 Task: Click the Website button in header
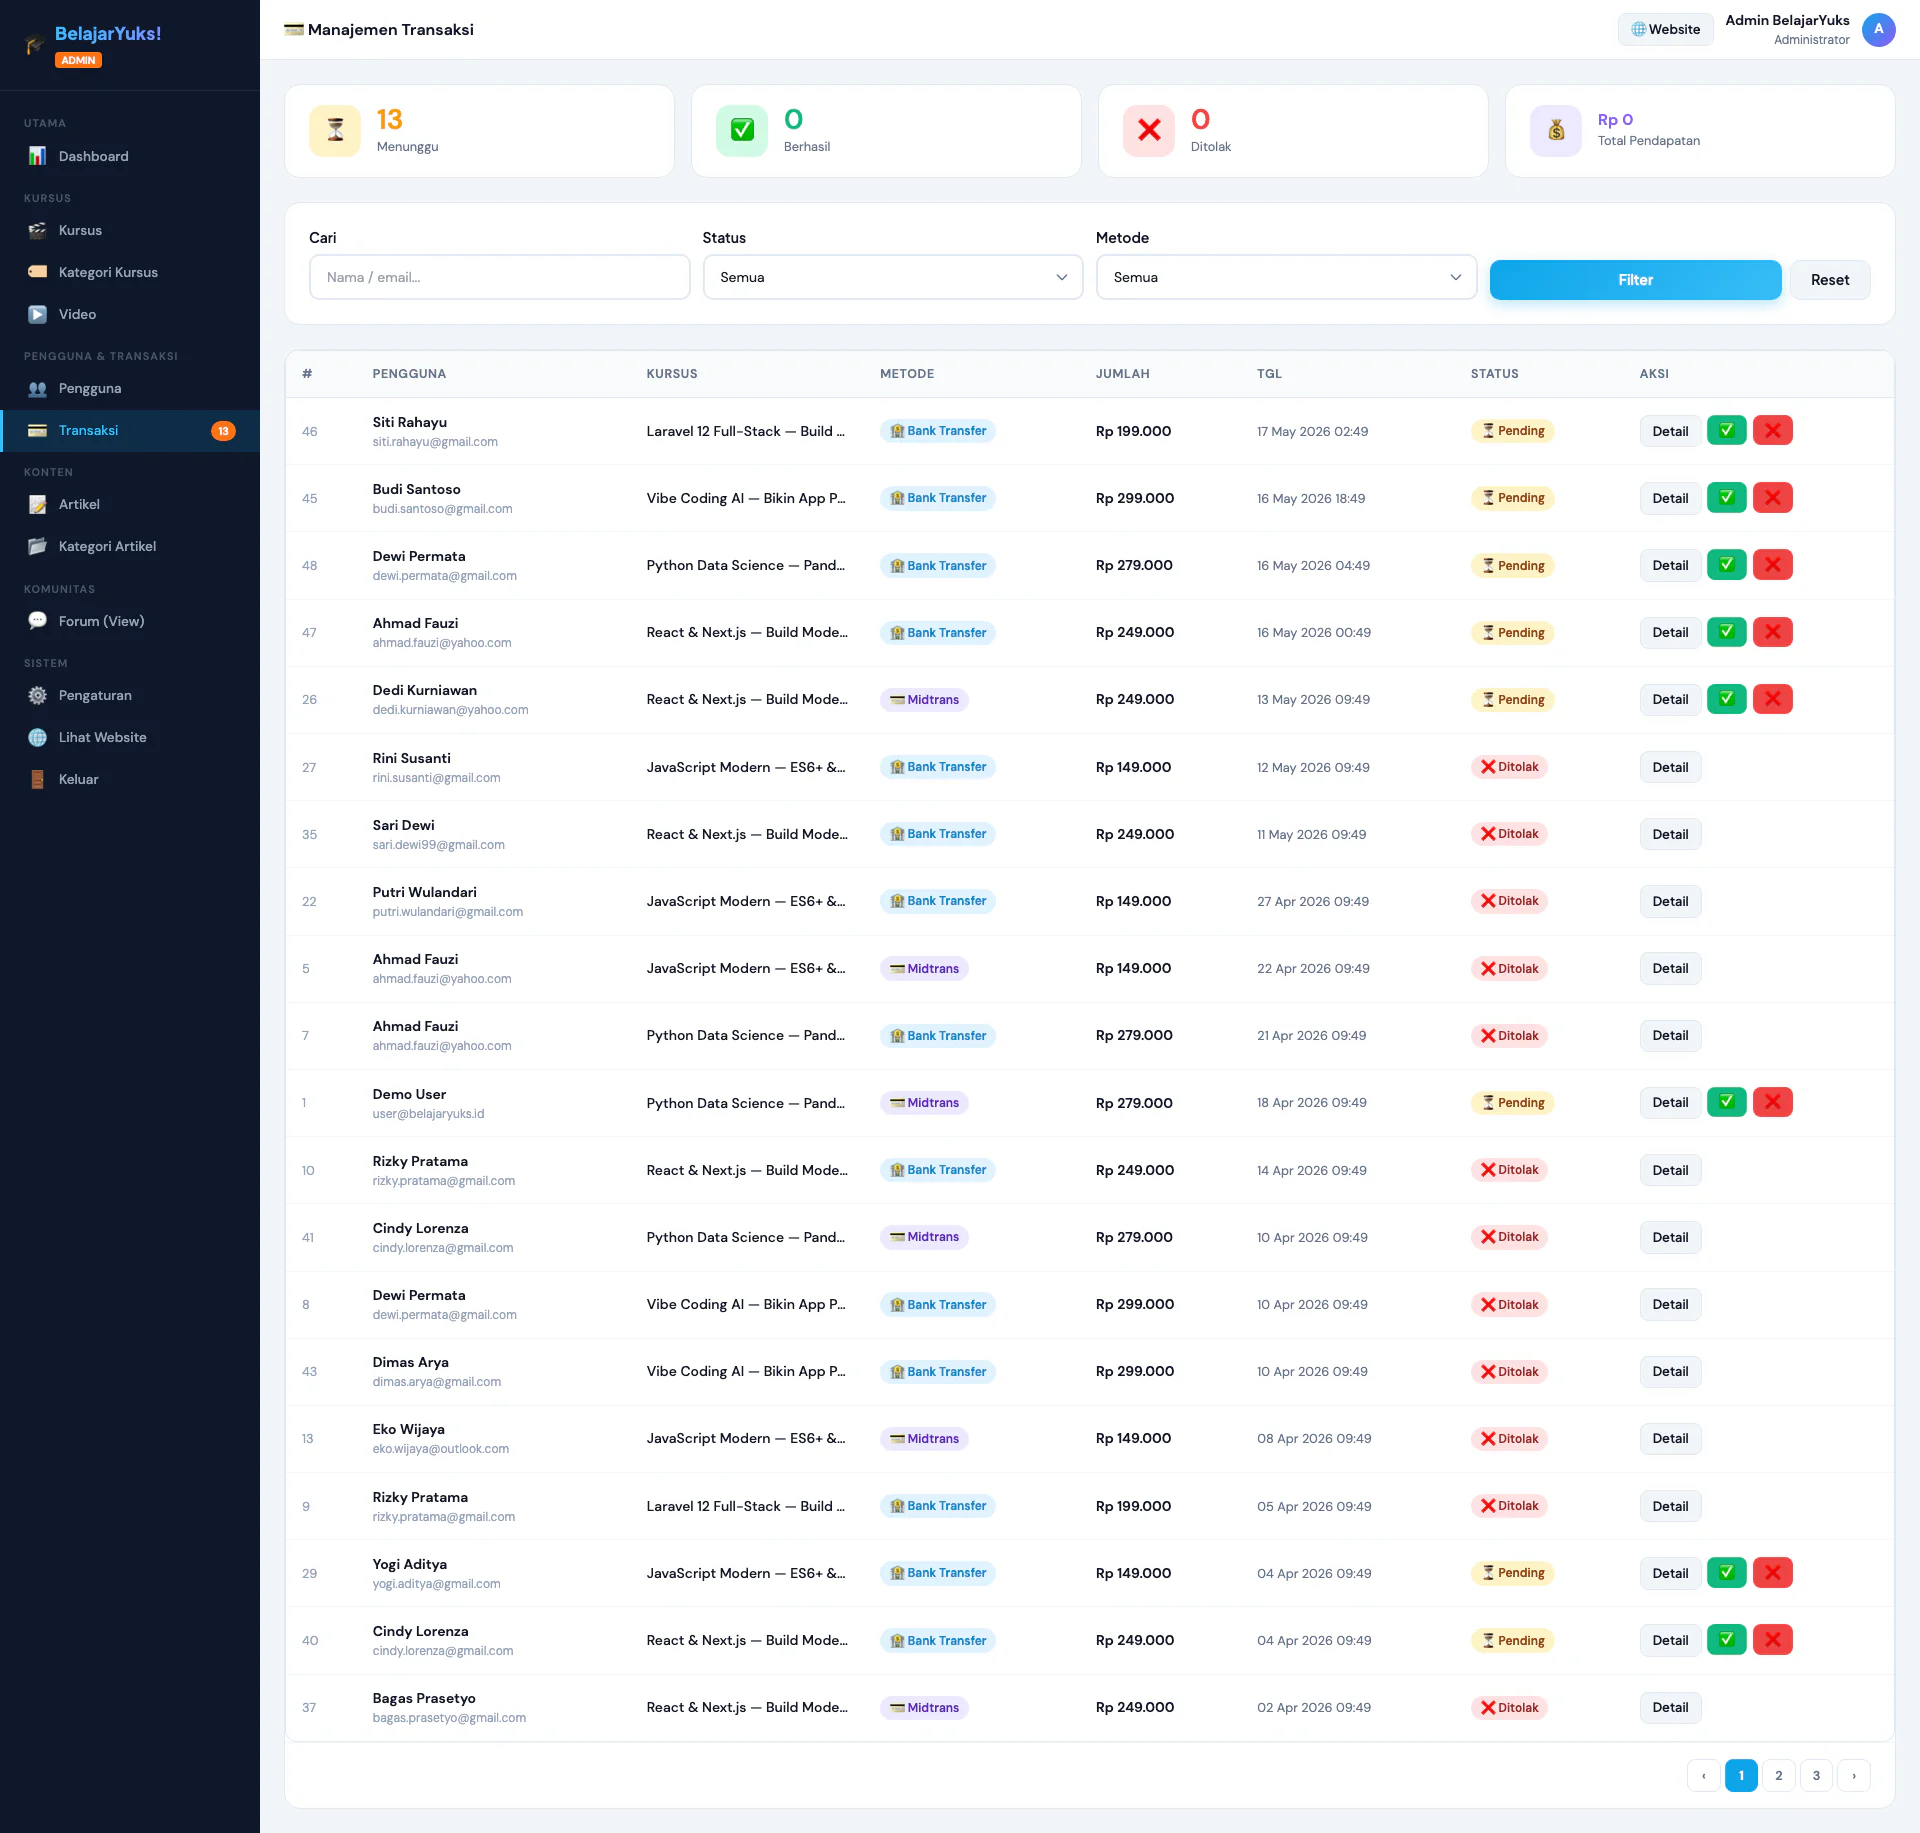click(x=1665, y=29)
